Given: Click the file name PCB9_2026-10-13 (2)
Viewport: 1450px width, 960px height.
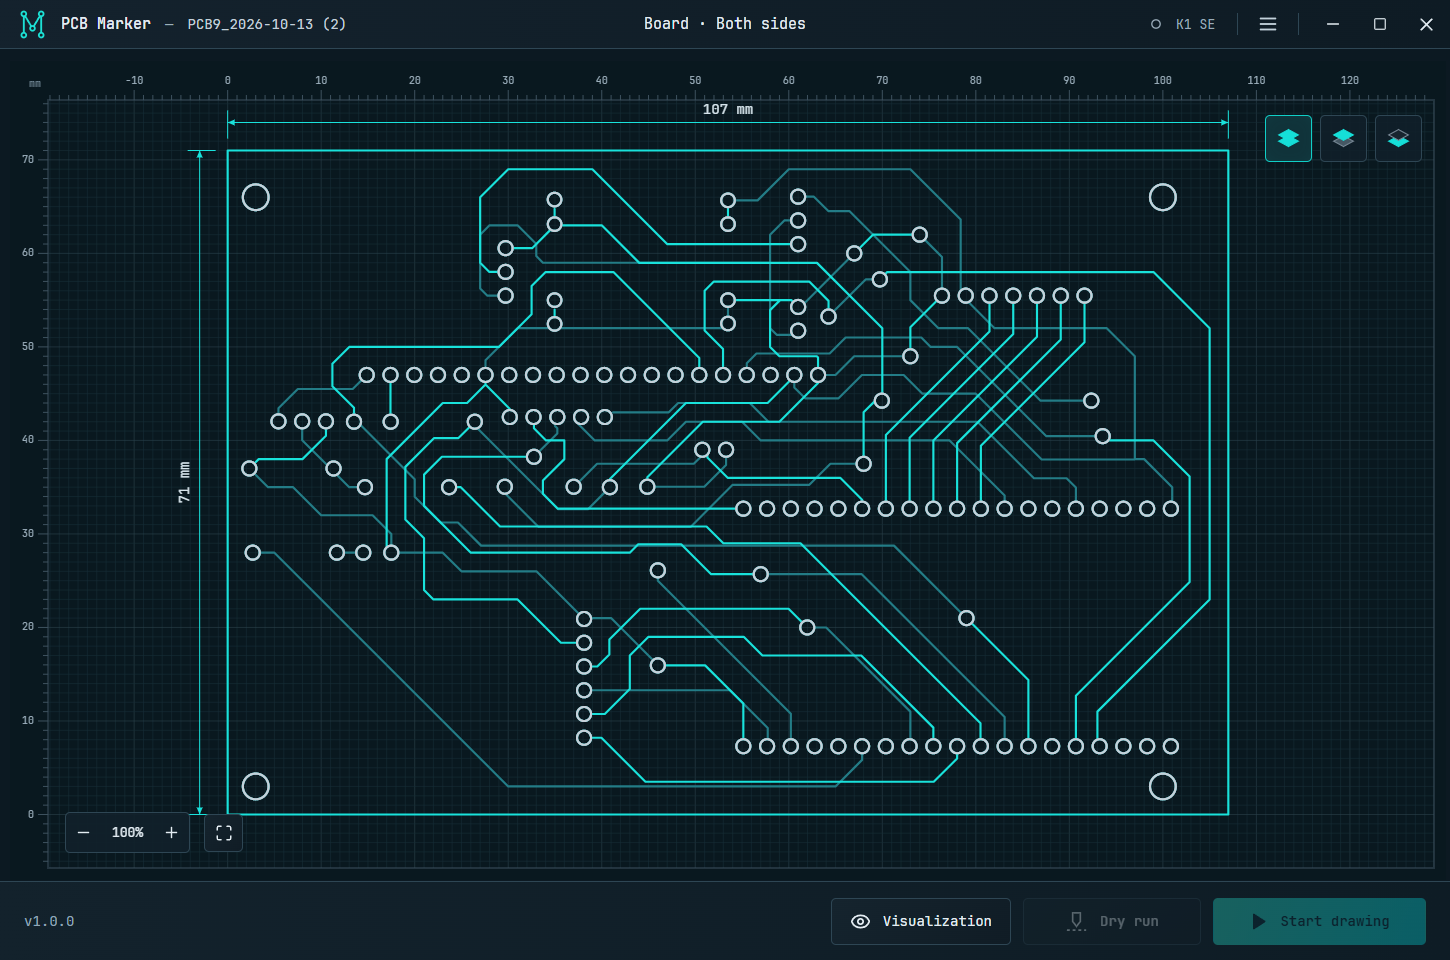Looking at the screenshot, I should pos(267,24).
